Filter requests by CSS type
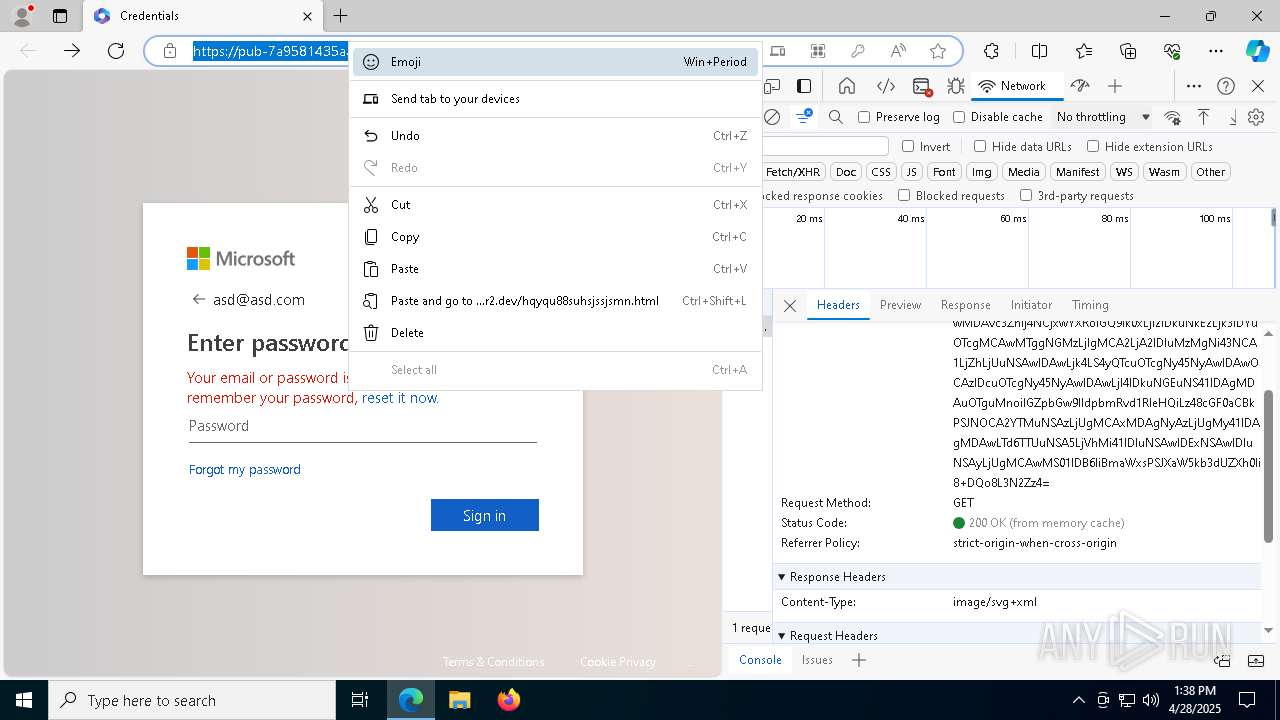1280x720 pixels. (880, 172)
